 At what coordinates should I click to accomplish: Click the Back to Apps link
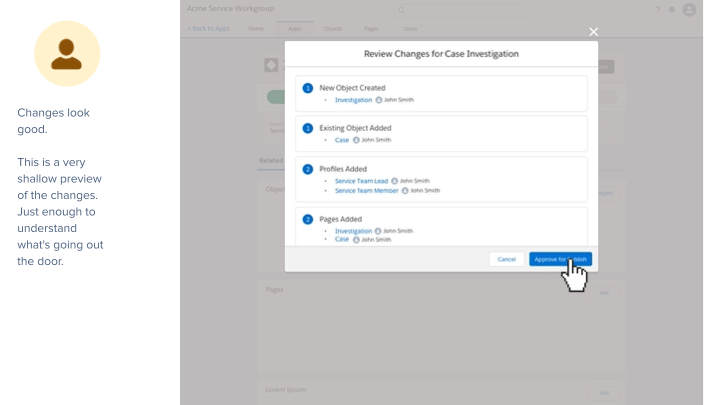point(209,29)
